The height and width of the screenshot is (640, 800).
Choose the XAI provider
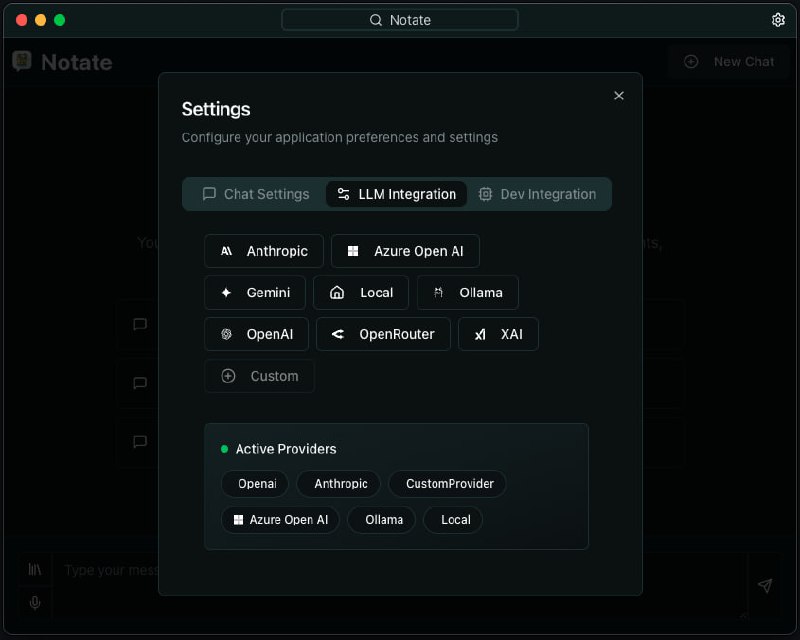click(498, 334)
